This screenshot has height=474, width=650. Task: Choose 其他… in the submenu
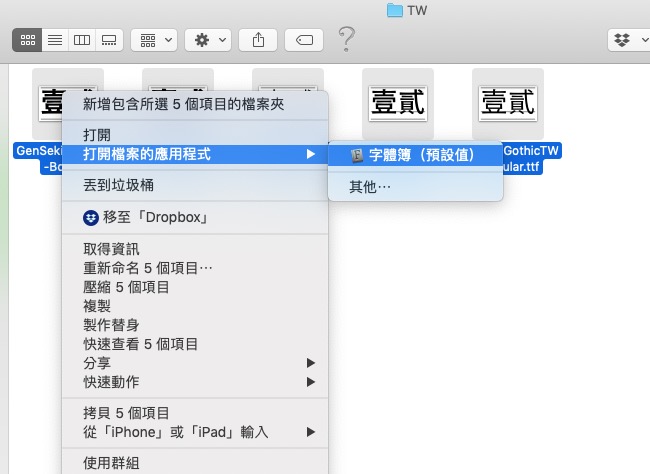(415, 187)
